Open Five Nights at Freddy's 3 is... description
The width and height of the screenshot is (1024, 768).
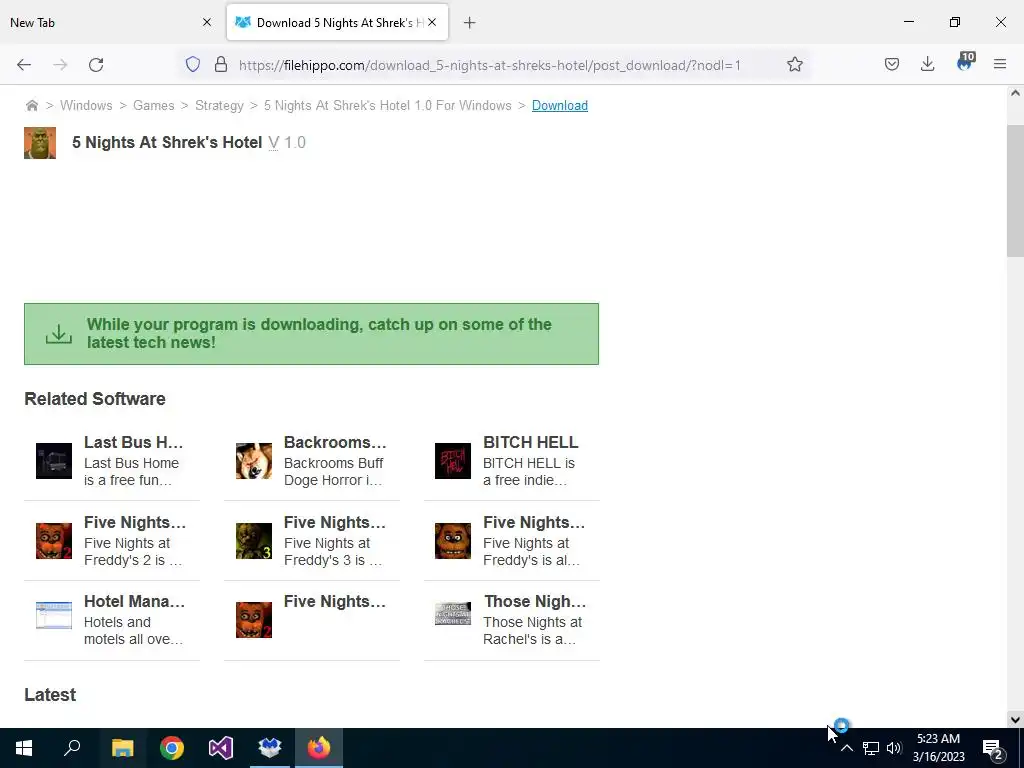333,552
